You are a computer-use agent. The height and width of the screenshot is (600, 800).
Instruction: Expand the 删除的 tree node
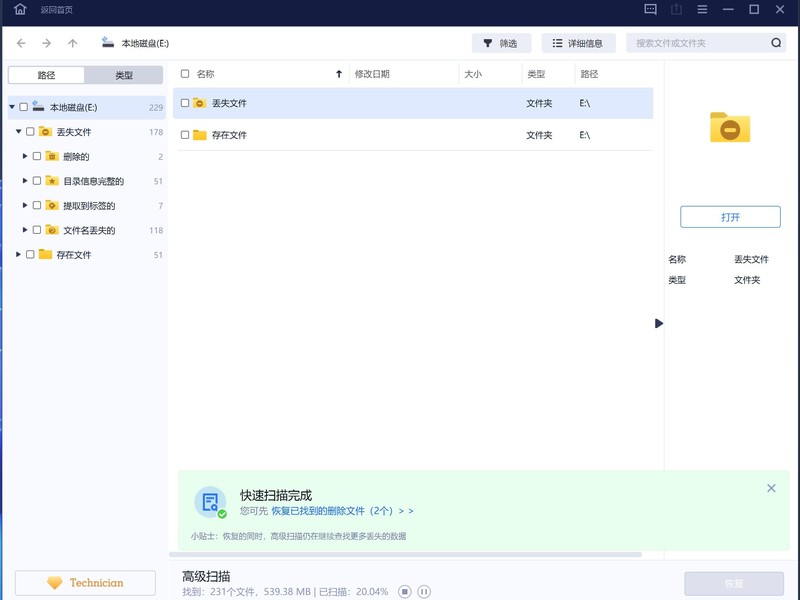[x=25, y=156]
